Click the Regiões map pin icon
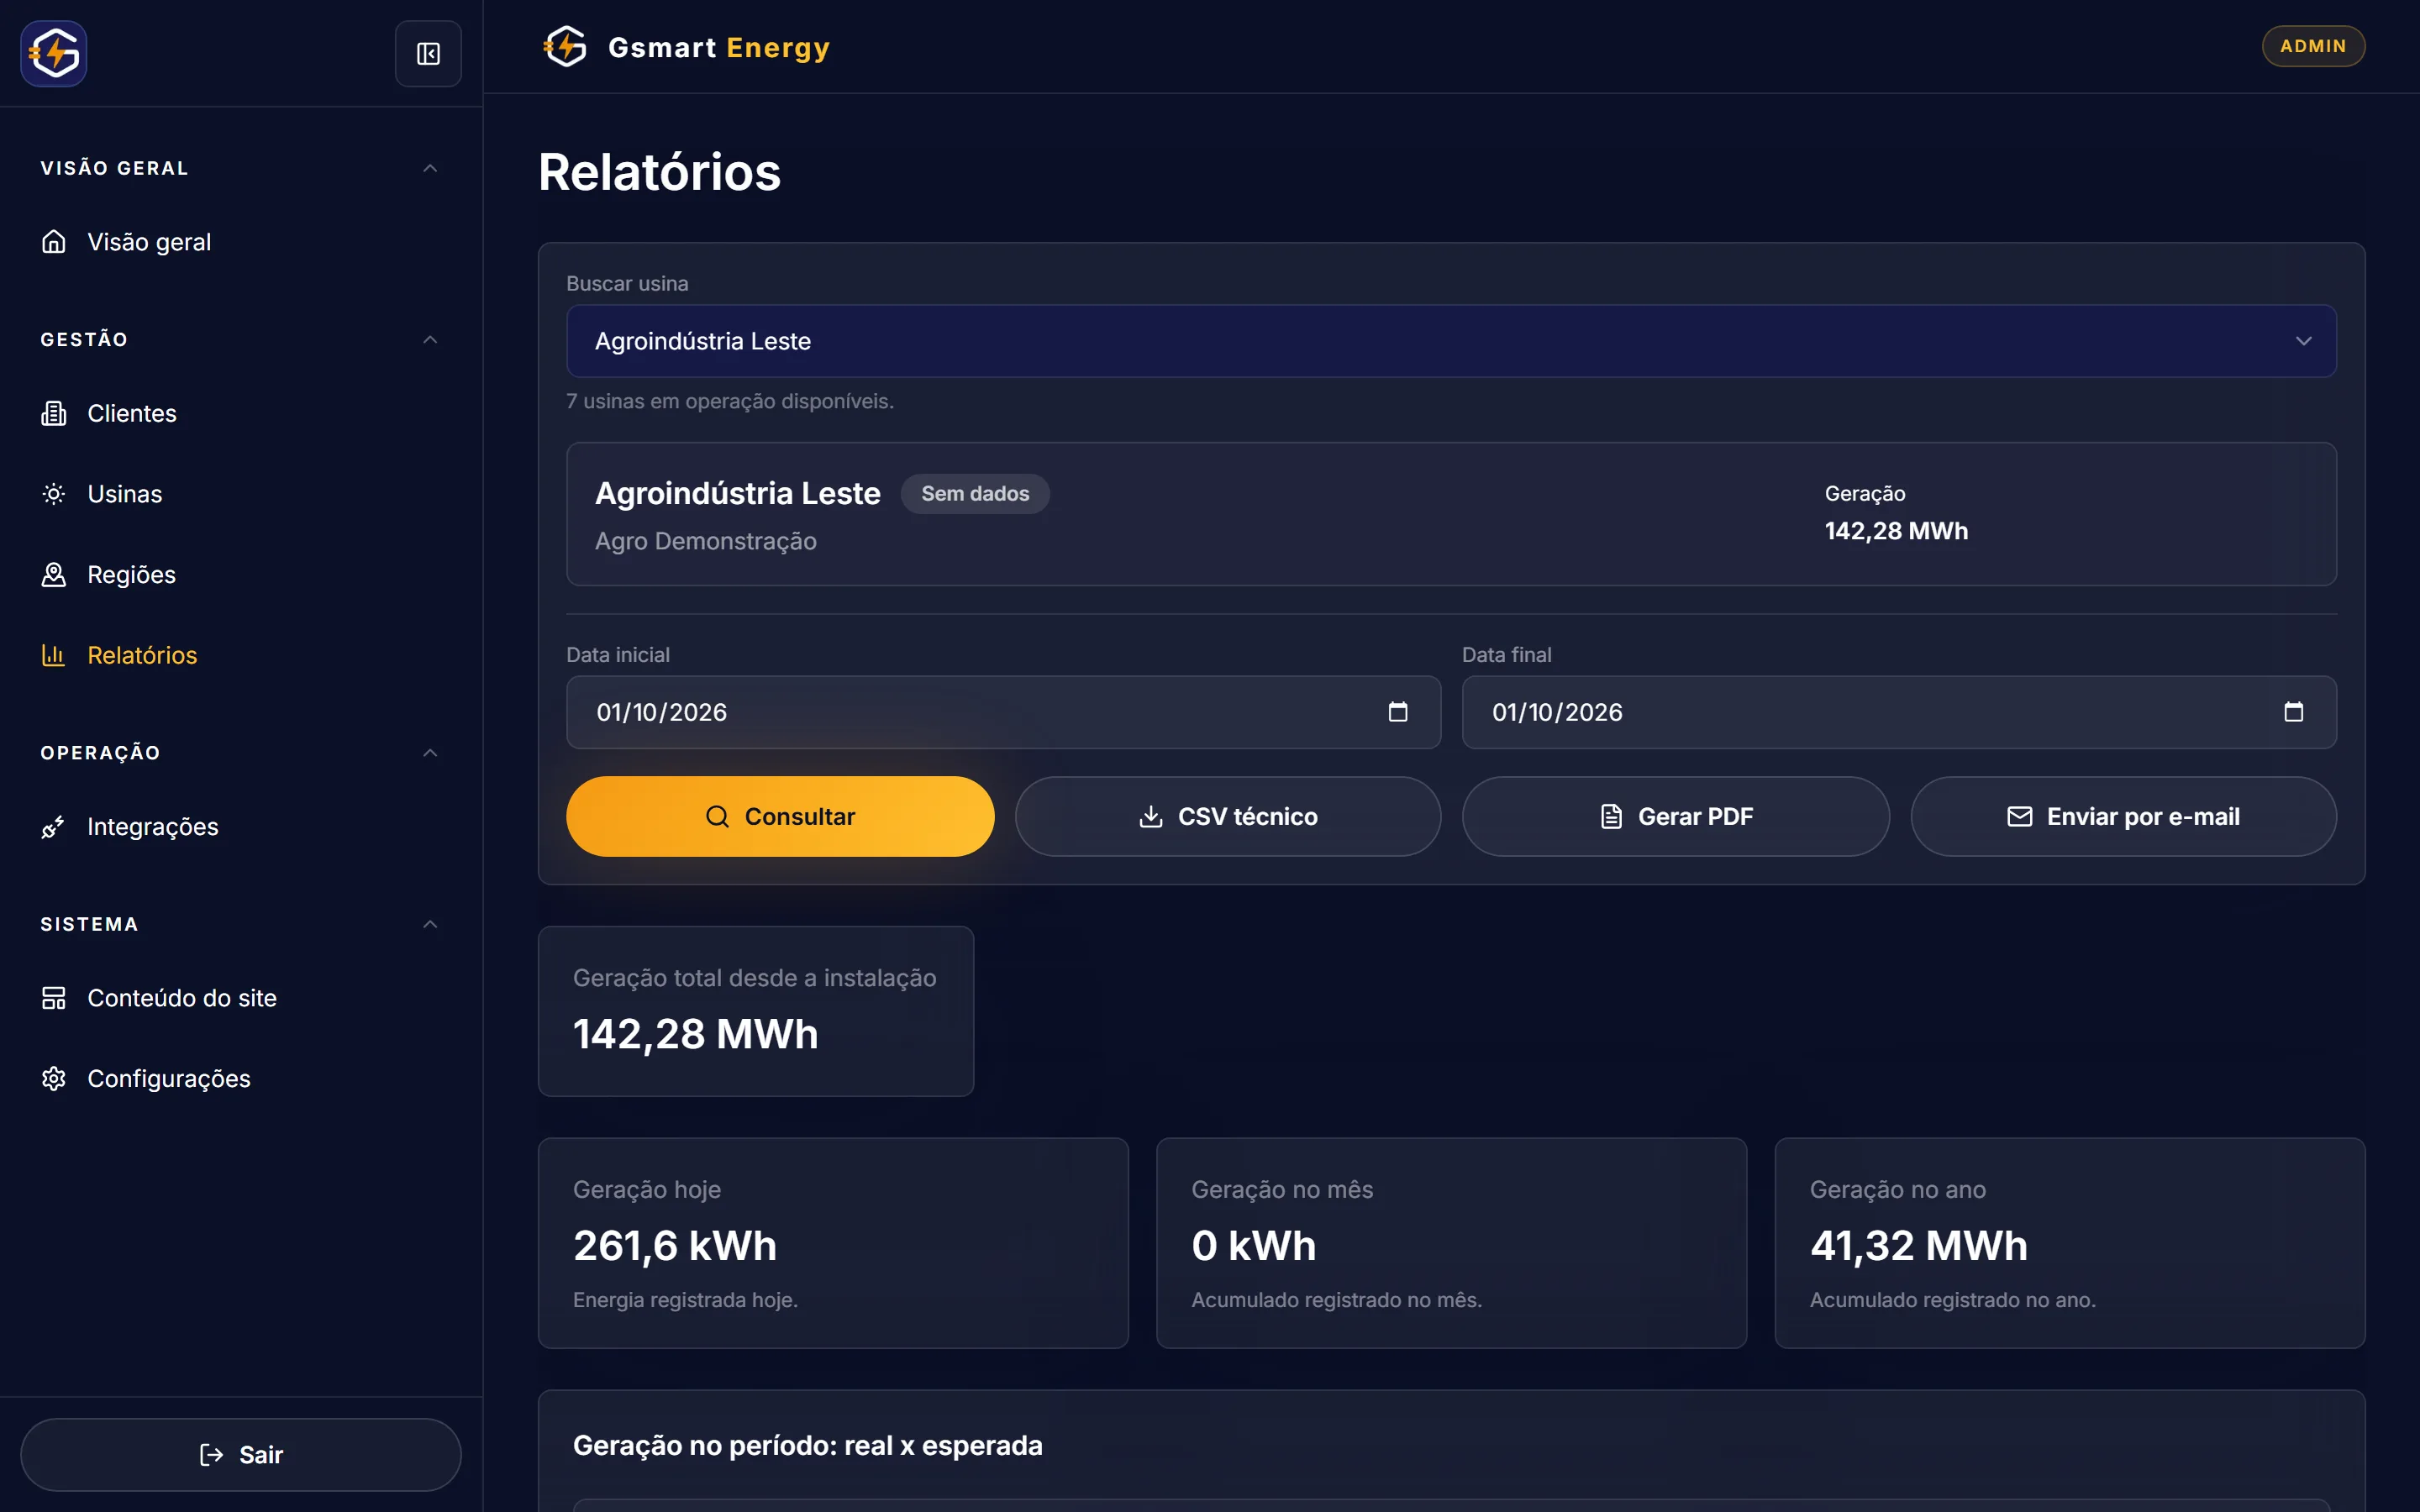This screenshot has width=2420, height=1512. click(x=54, y=575)
